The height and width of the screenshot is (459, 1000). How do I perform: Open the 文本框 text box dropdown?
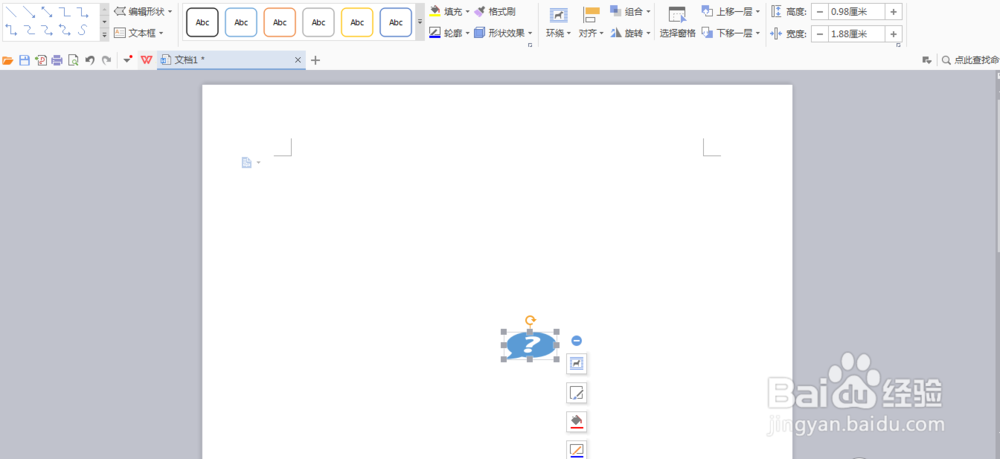click(138, 33)
